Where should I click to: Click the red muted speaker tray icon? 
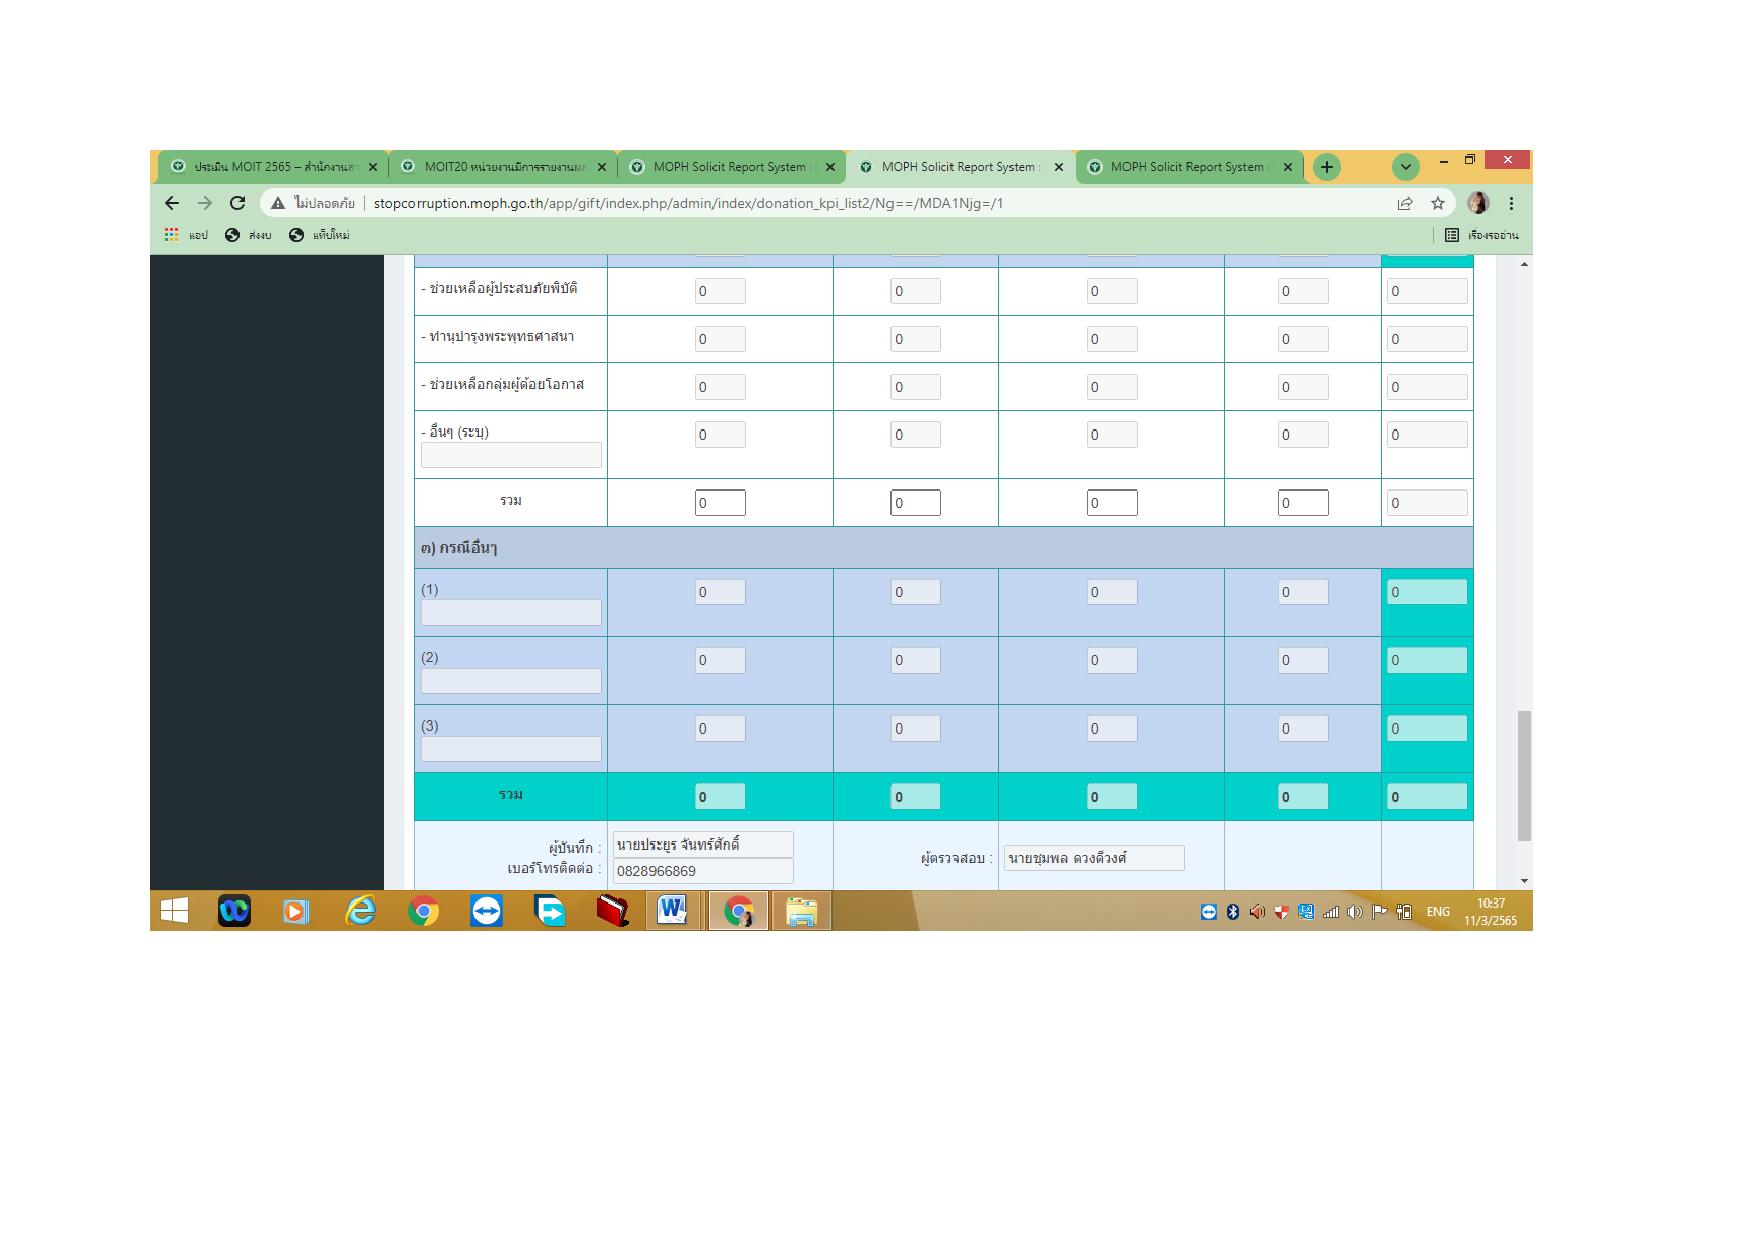[1257, 911]
